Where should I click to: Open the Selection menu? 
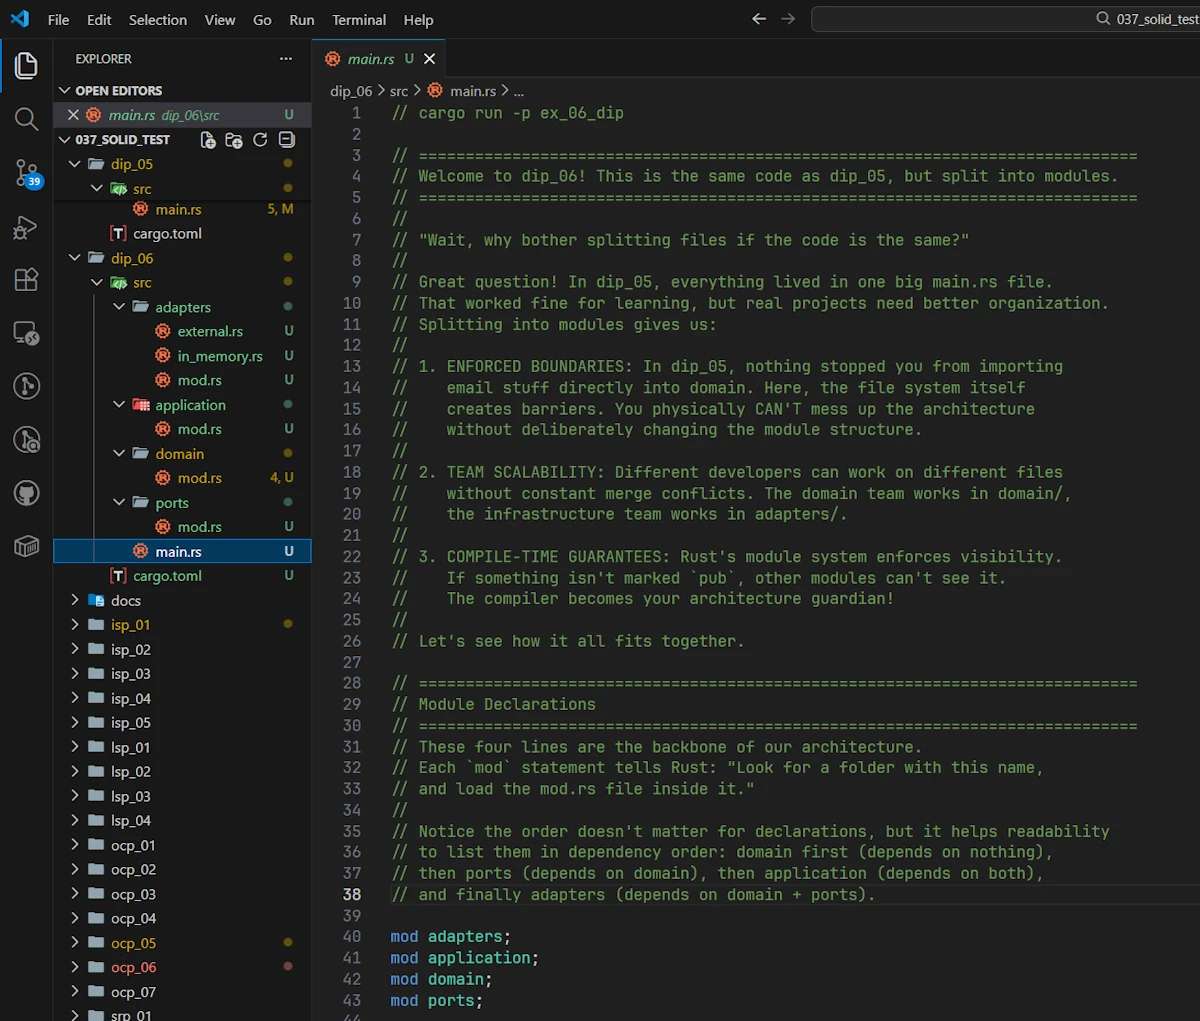point(157,20)
